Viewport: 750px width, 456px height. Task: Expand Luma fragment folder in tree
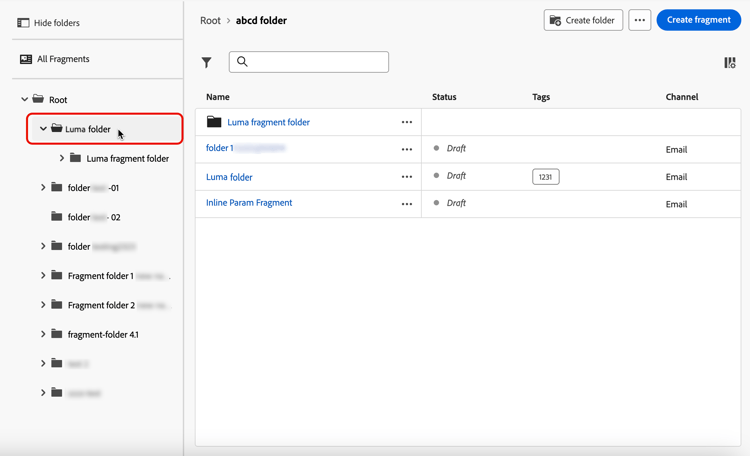pyautogui.click(x=62, y=158)
